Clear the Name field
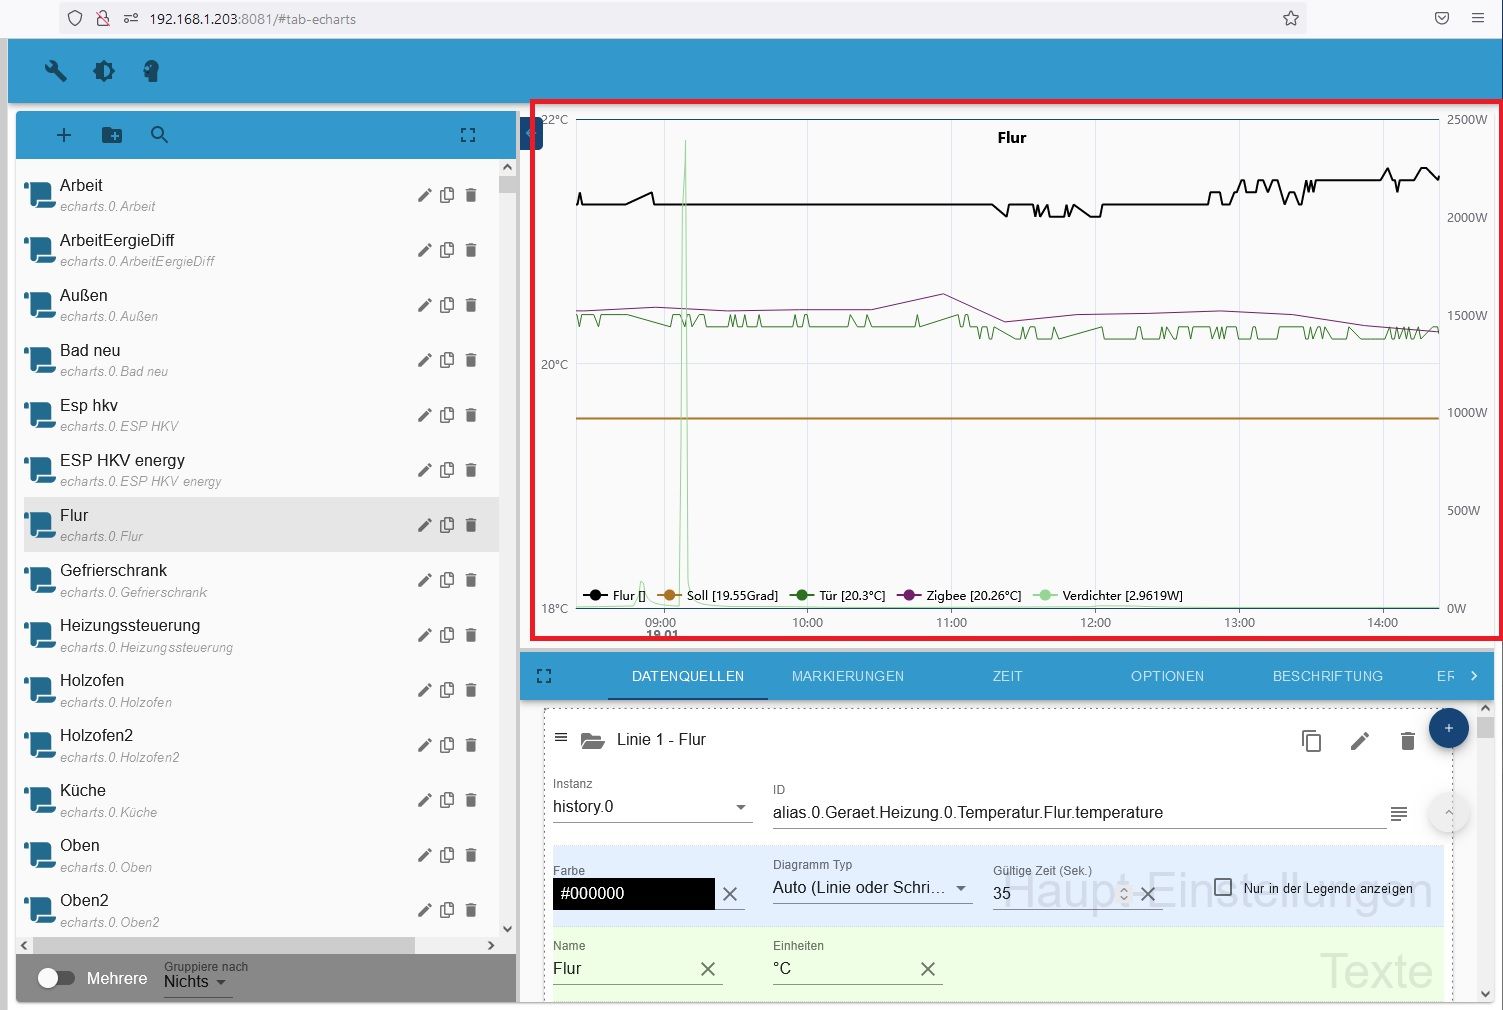The width and height of the screenshot is (1503, 1010). pyautogui.click(x=708, y=969)
